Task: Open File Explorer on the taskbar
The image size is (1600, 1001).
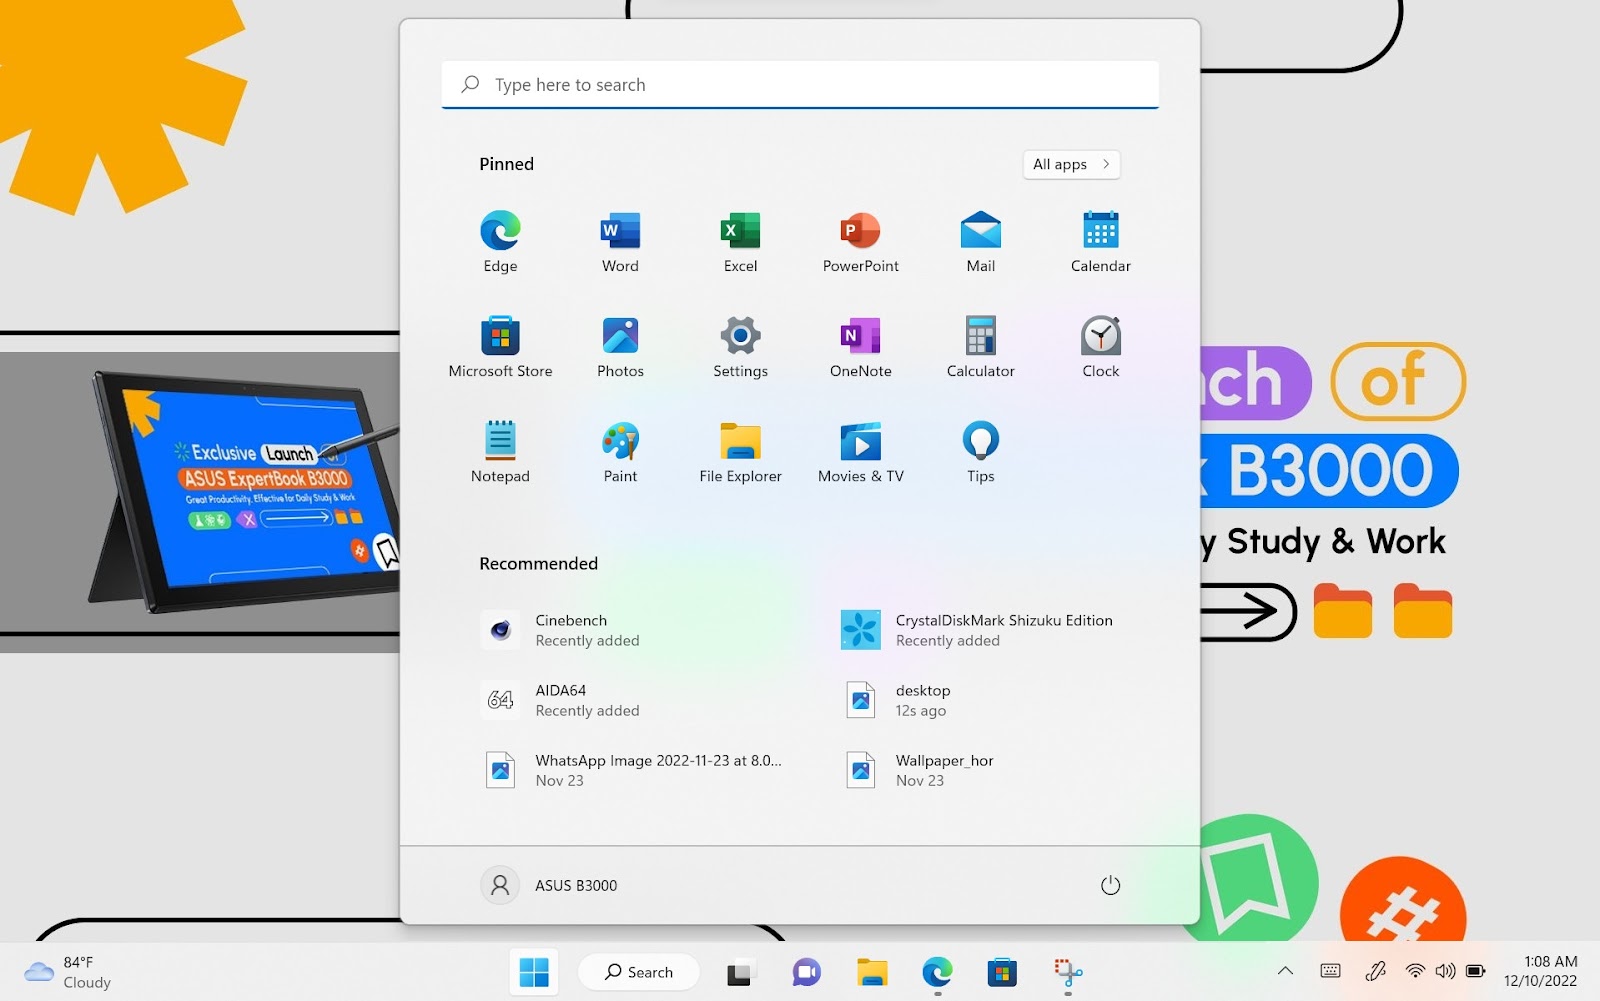Action: pos(872,972)
